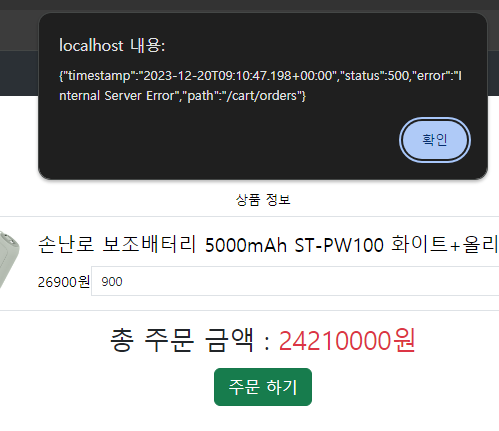Focus the quantity field showing 900
Screen dimensions: 499x431
click(295, 281)
